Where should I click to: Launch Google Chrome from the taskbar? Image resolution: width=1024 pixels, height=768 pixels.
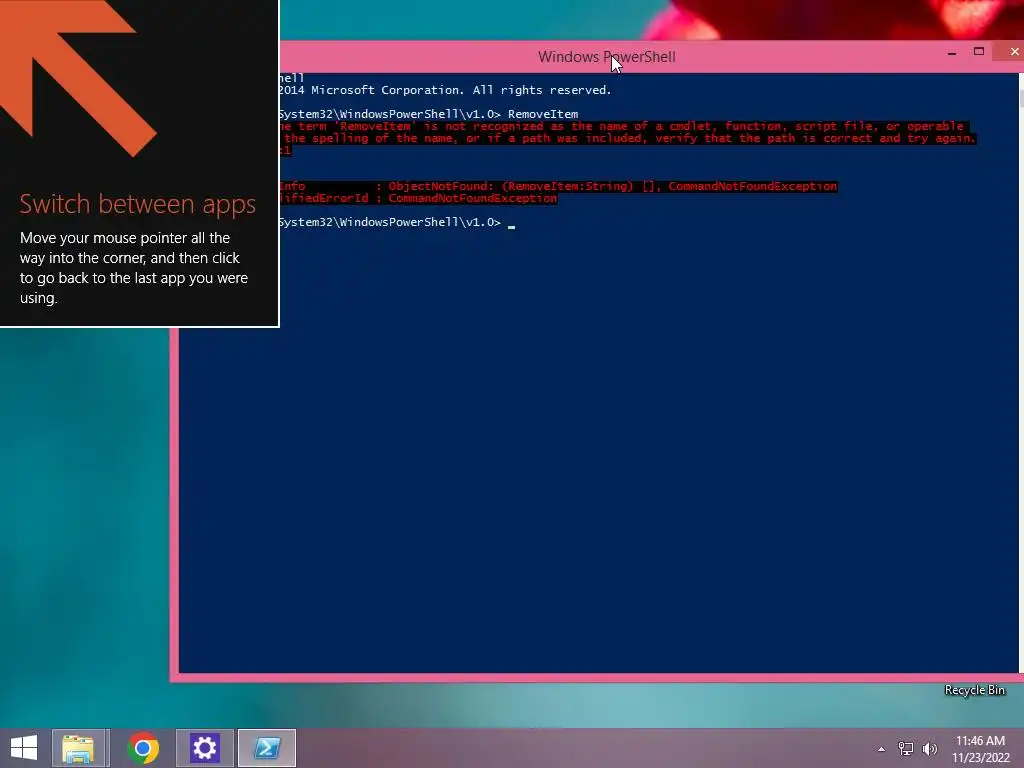[x=143, y=748]
